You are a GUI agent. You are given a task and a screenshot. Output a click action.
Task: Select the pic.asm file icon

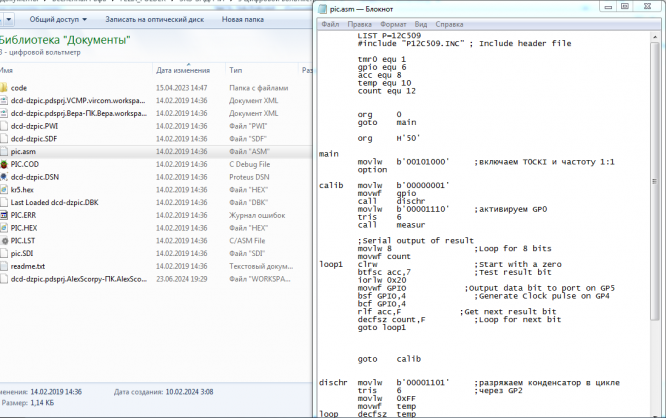point(4,152)
